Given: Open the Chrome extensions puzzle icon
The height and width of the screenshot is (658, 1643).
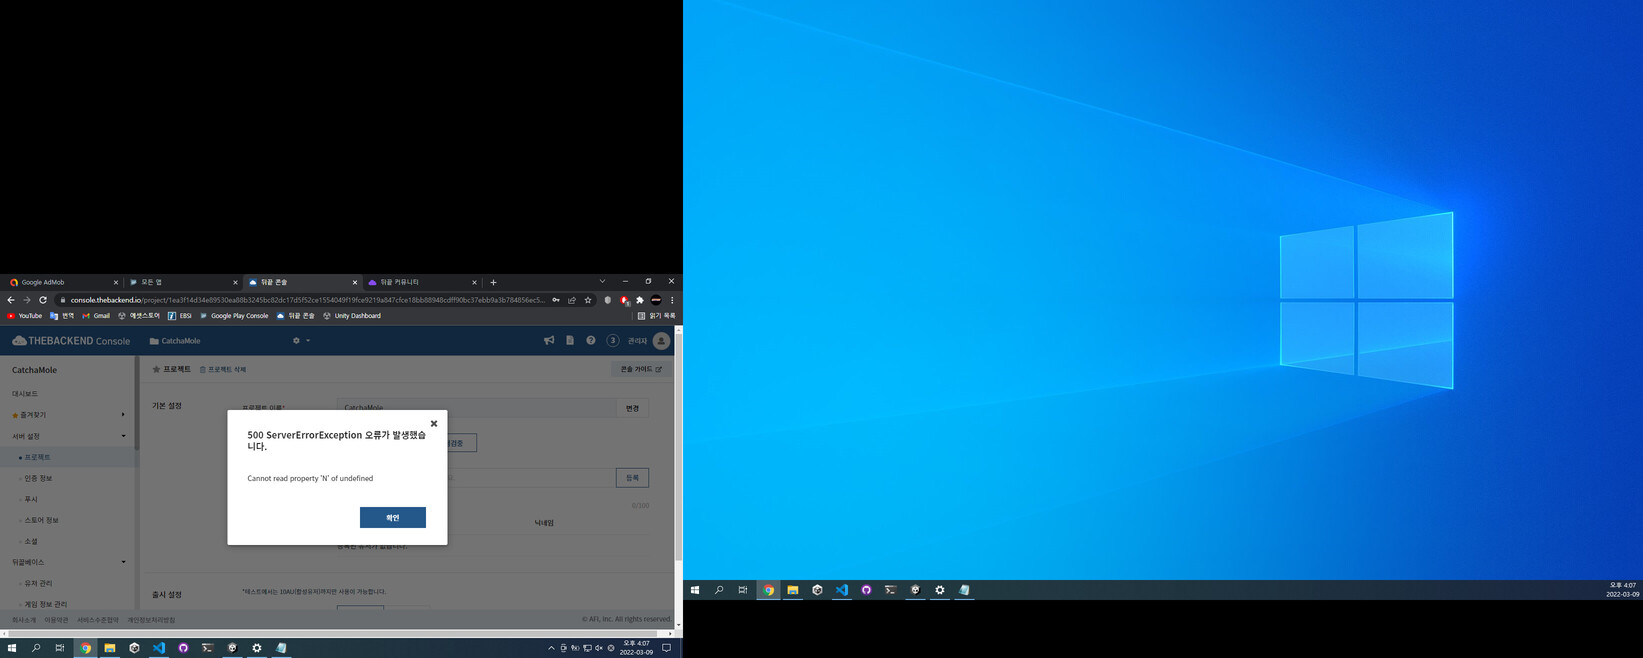Looking at the screenshot, I should point(640,300).
